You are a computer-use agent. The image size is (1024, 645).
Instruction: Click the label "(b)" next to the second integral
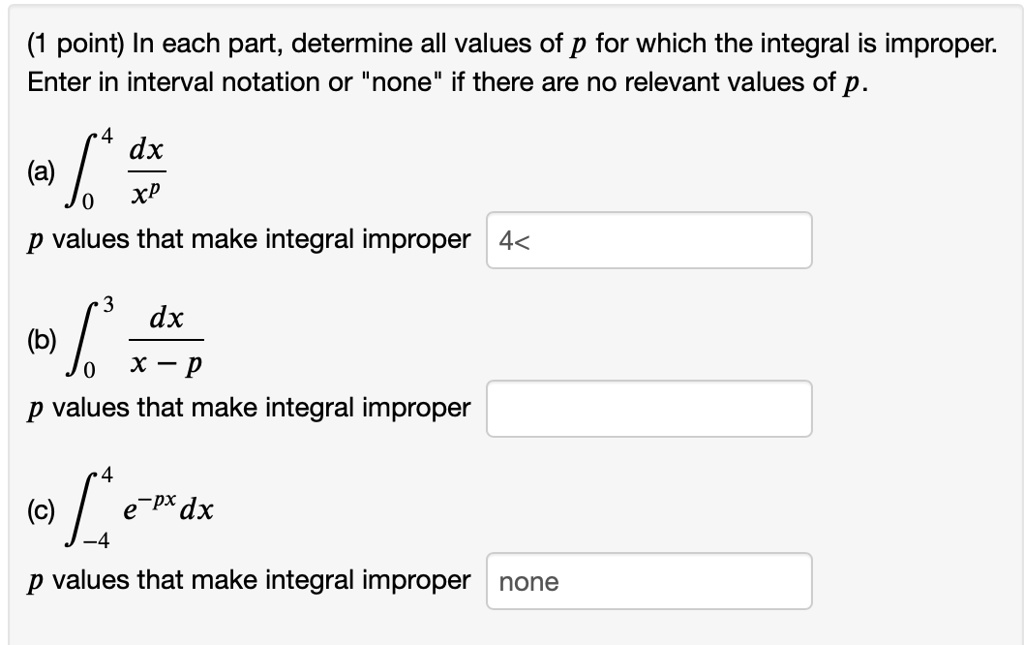41,339
